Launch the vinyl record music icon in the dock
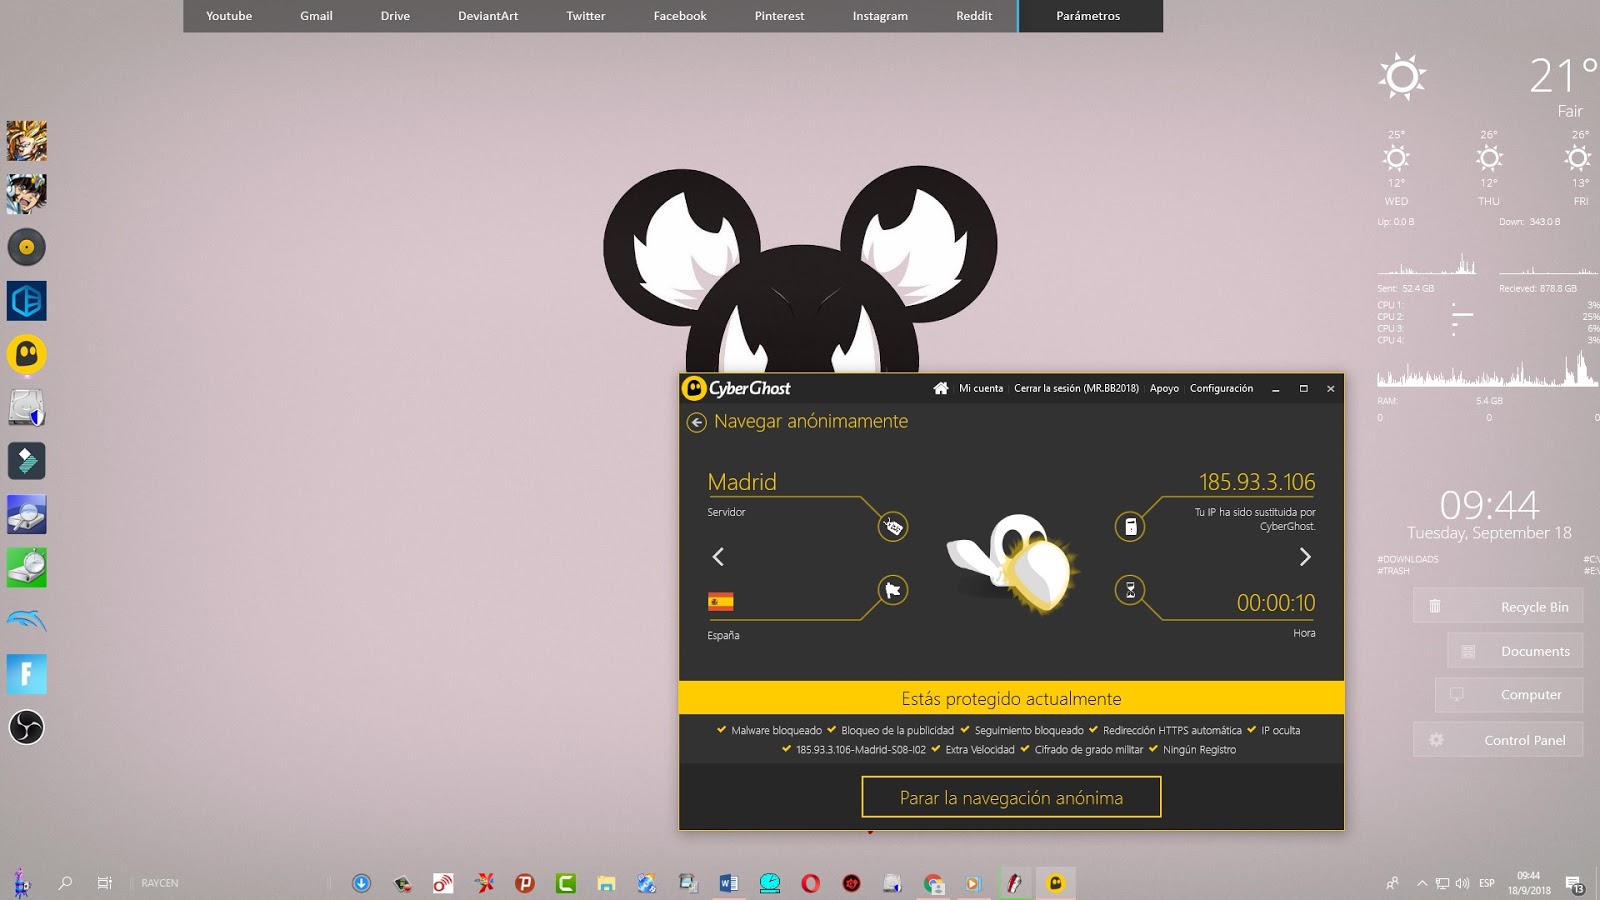This screenshot has height=900, width=1600. coord(27,247)
